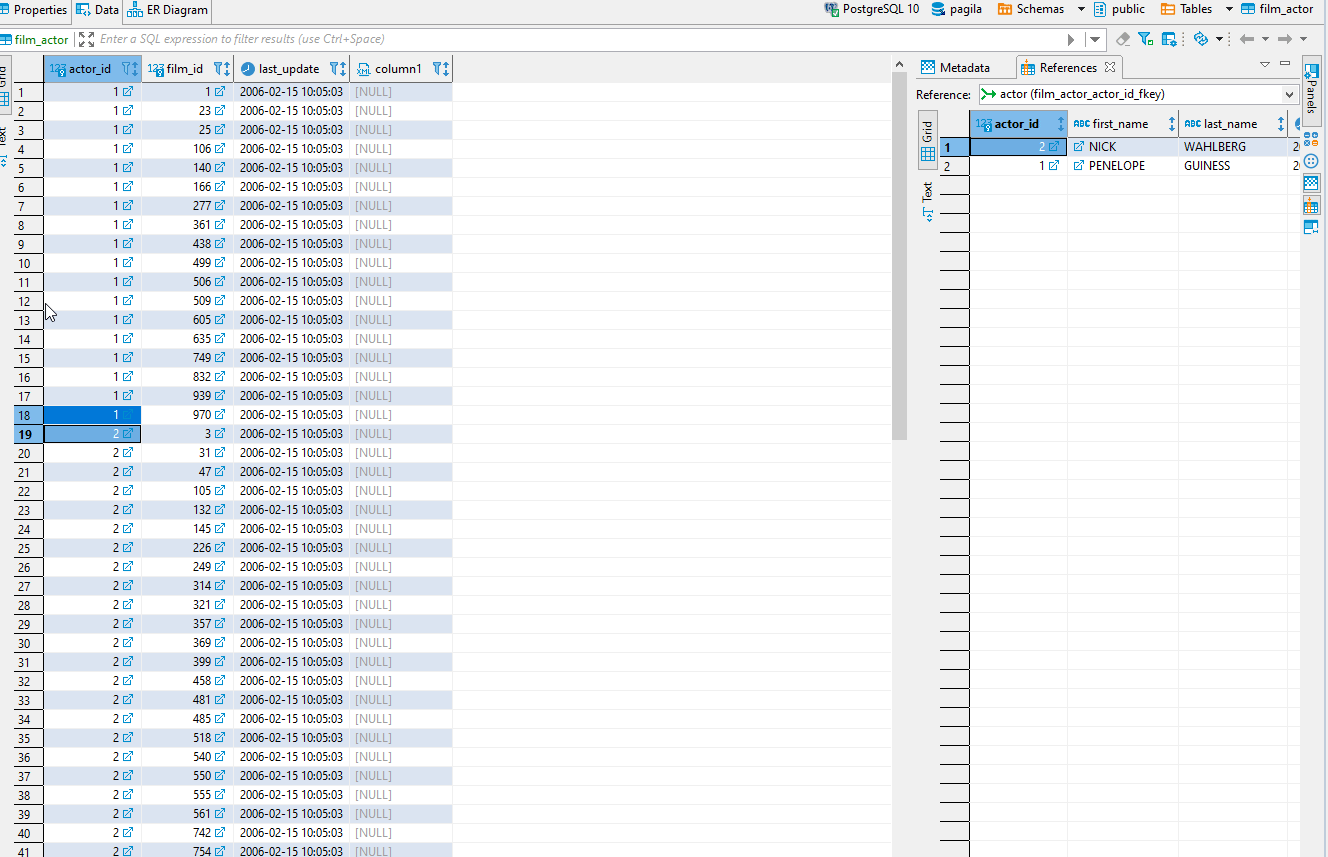The image size is (1328, 857).
Task: Open link icon for film_id 23
Action: [220, 111]
